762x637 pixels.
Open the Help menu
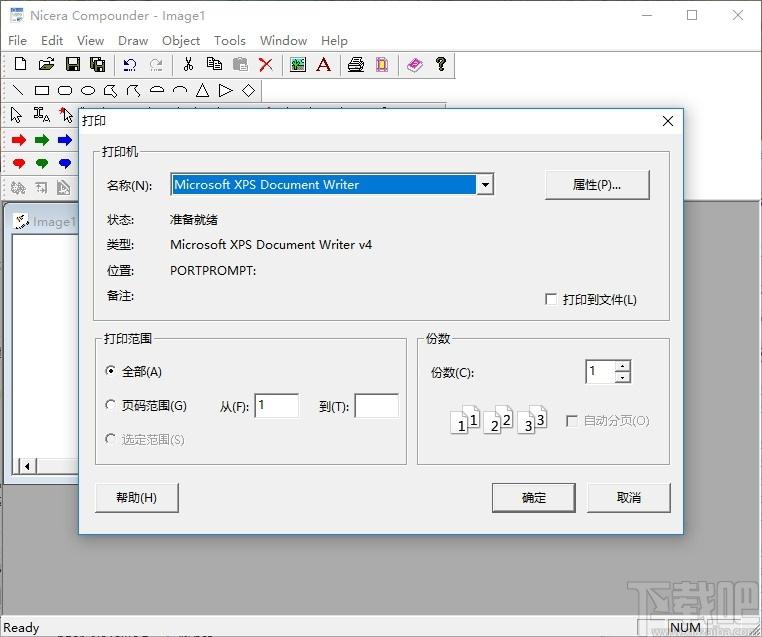334,40
